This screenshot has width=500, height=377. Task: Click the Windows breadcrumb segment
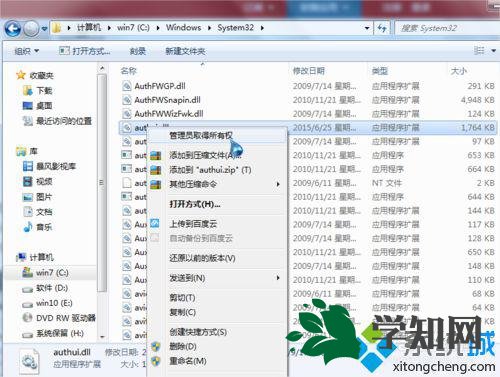[184, 28]
